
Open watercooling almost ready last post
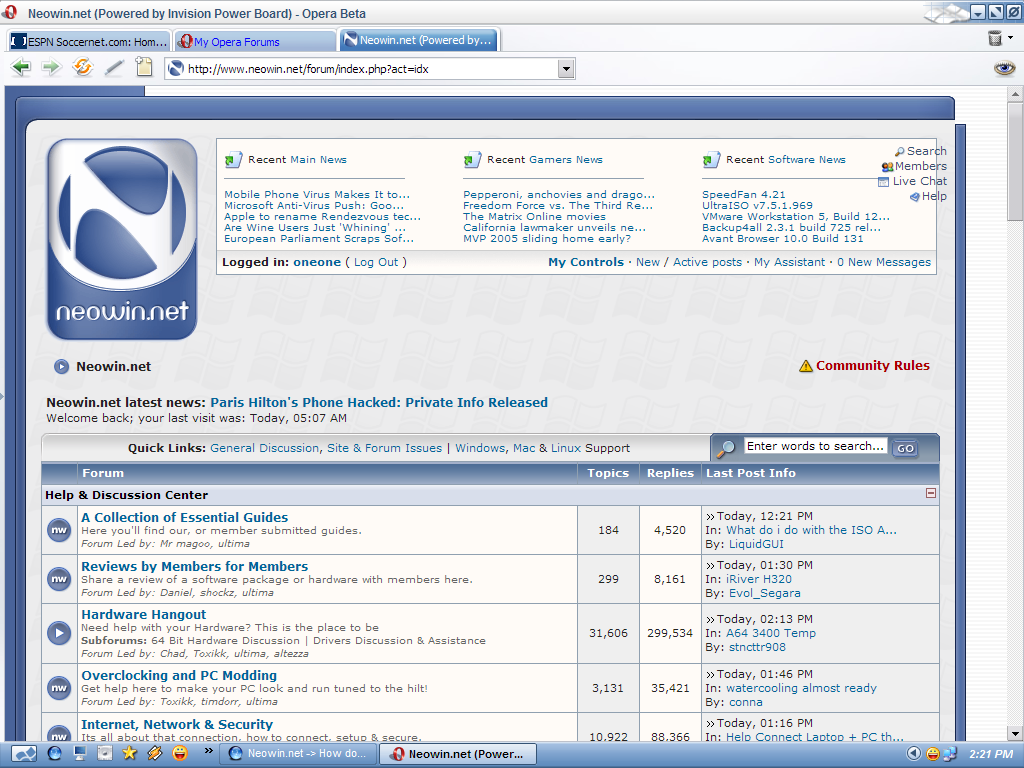(801, 688)
